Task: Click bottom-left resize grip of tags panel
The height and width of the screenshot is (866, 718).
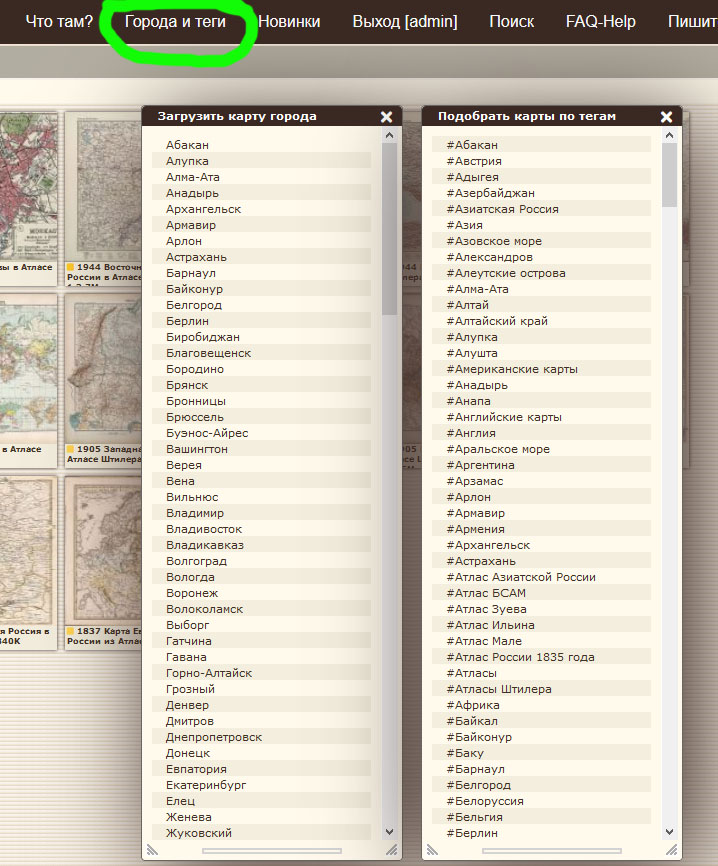Action: [x=432, y=850]
